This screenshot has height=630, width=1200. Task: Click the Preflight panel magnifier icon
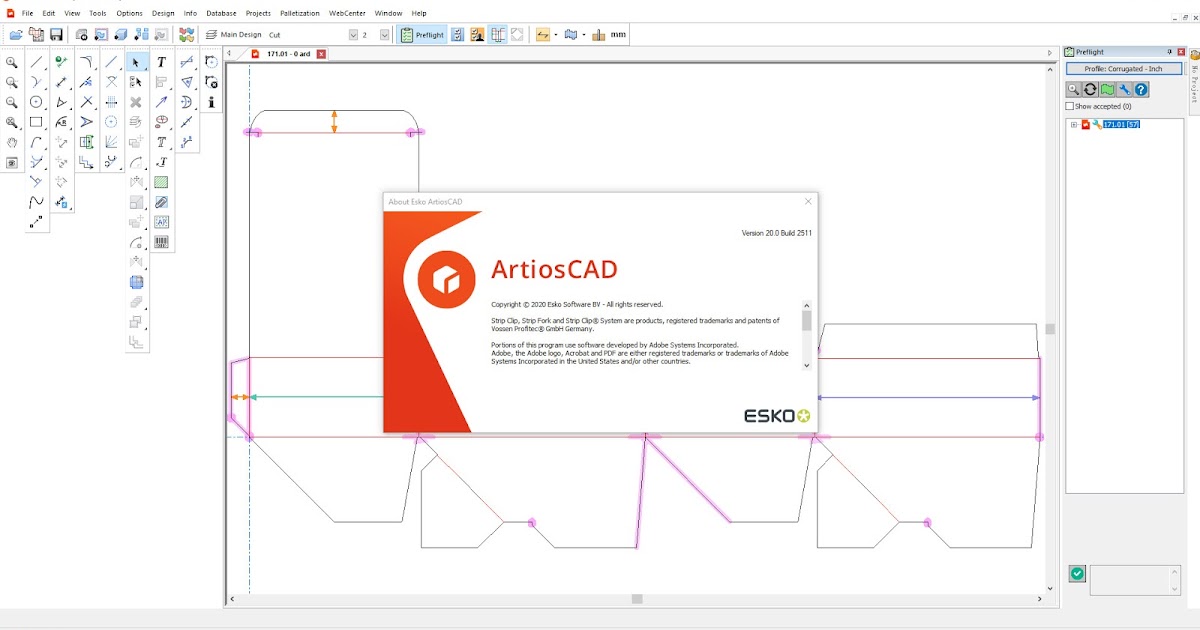[1074, 89]
